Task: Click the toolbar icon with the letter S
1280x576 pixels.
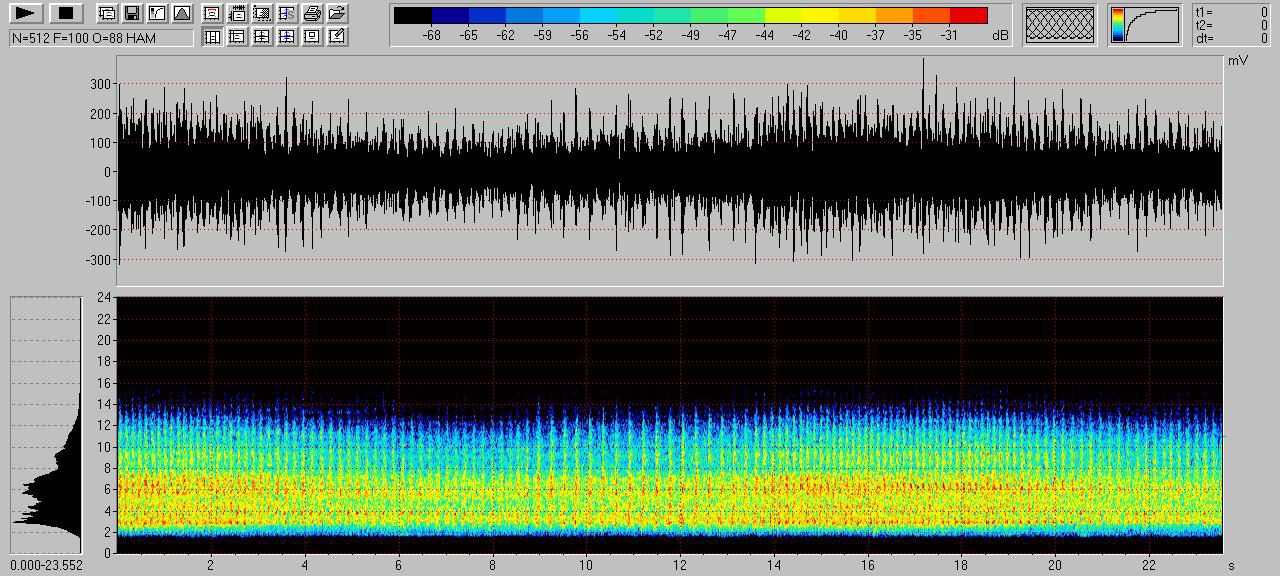Action: pyautogui.click(x=287, y=14)
